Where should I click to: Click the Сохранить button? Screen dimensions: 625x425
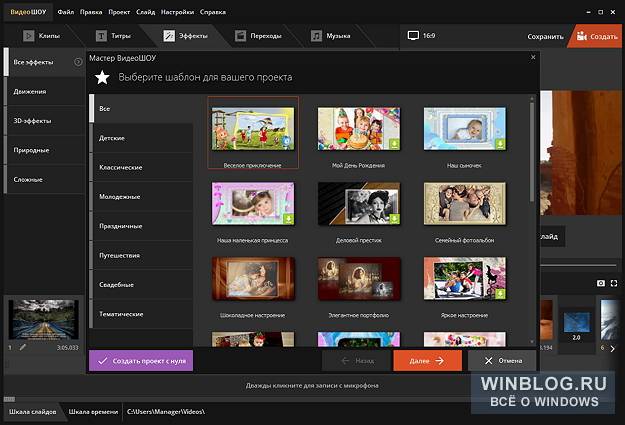(545, 36)
